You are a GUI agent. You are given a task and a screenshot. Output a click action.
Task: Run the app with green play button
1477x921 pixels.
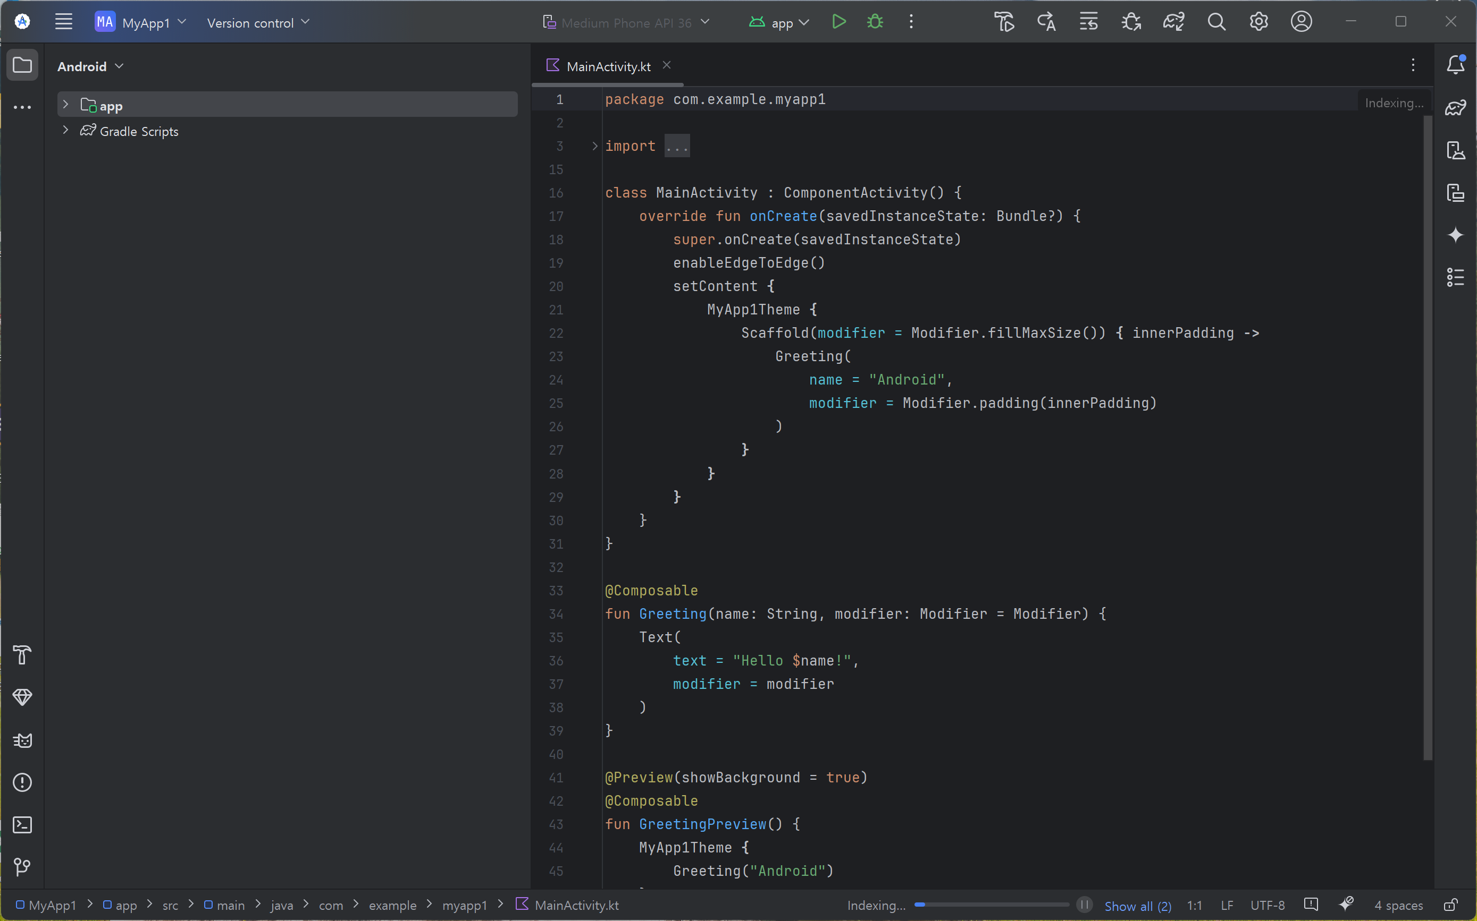tap(838, 21)
